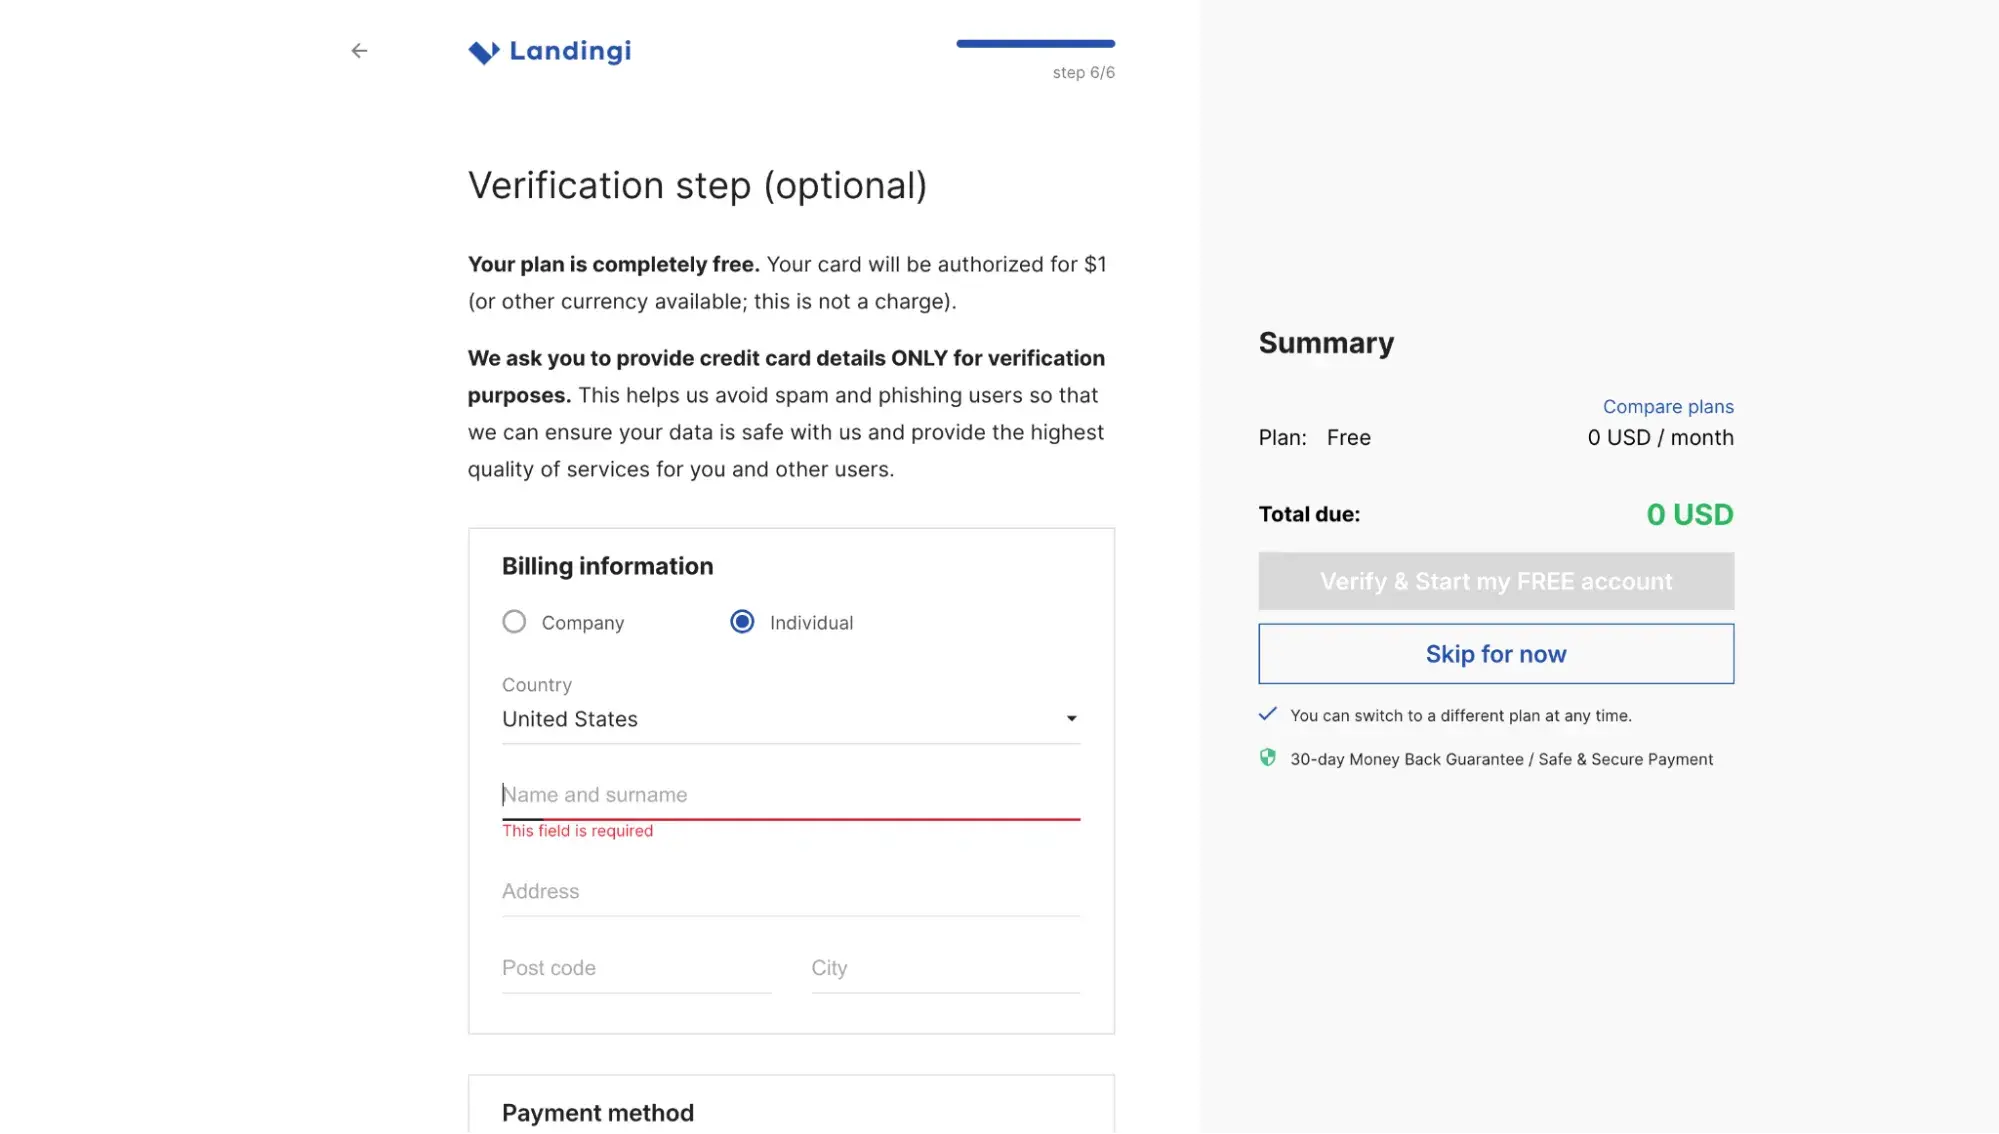The width and height of the screenshot is (1999, 1134).
Task: Click the 'Payment method' heading
Action: tap(597, 1113)
